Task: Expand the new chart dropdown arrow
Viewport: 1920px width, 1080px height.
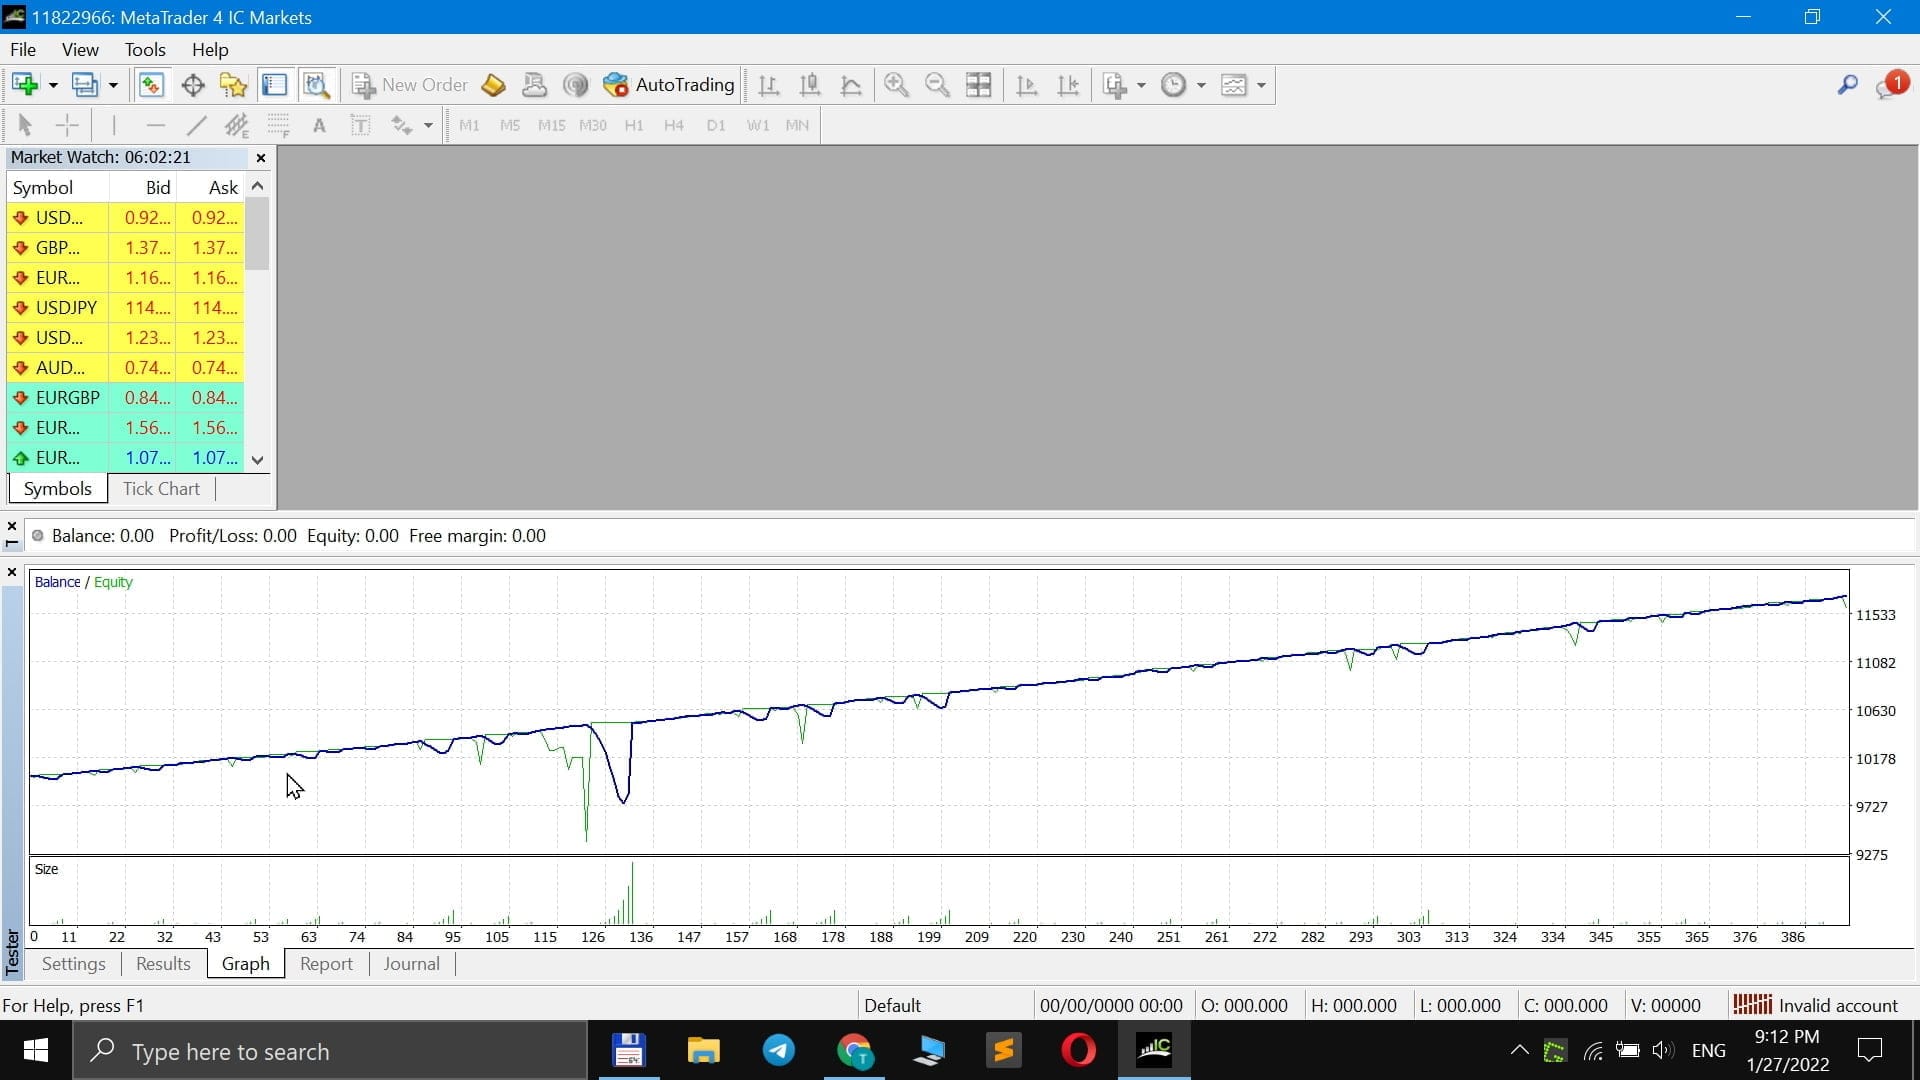Action: pyautogui.click(x=53, y=85)
